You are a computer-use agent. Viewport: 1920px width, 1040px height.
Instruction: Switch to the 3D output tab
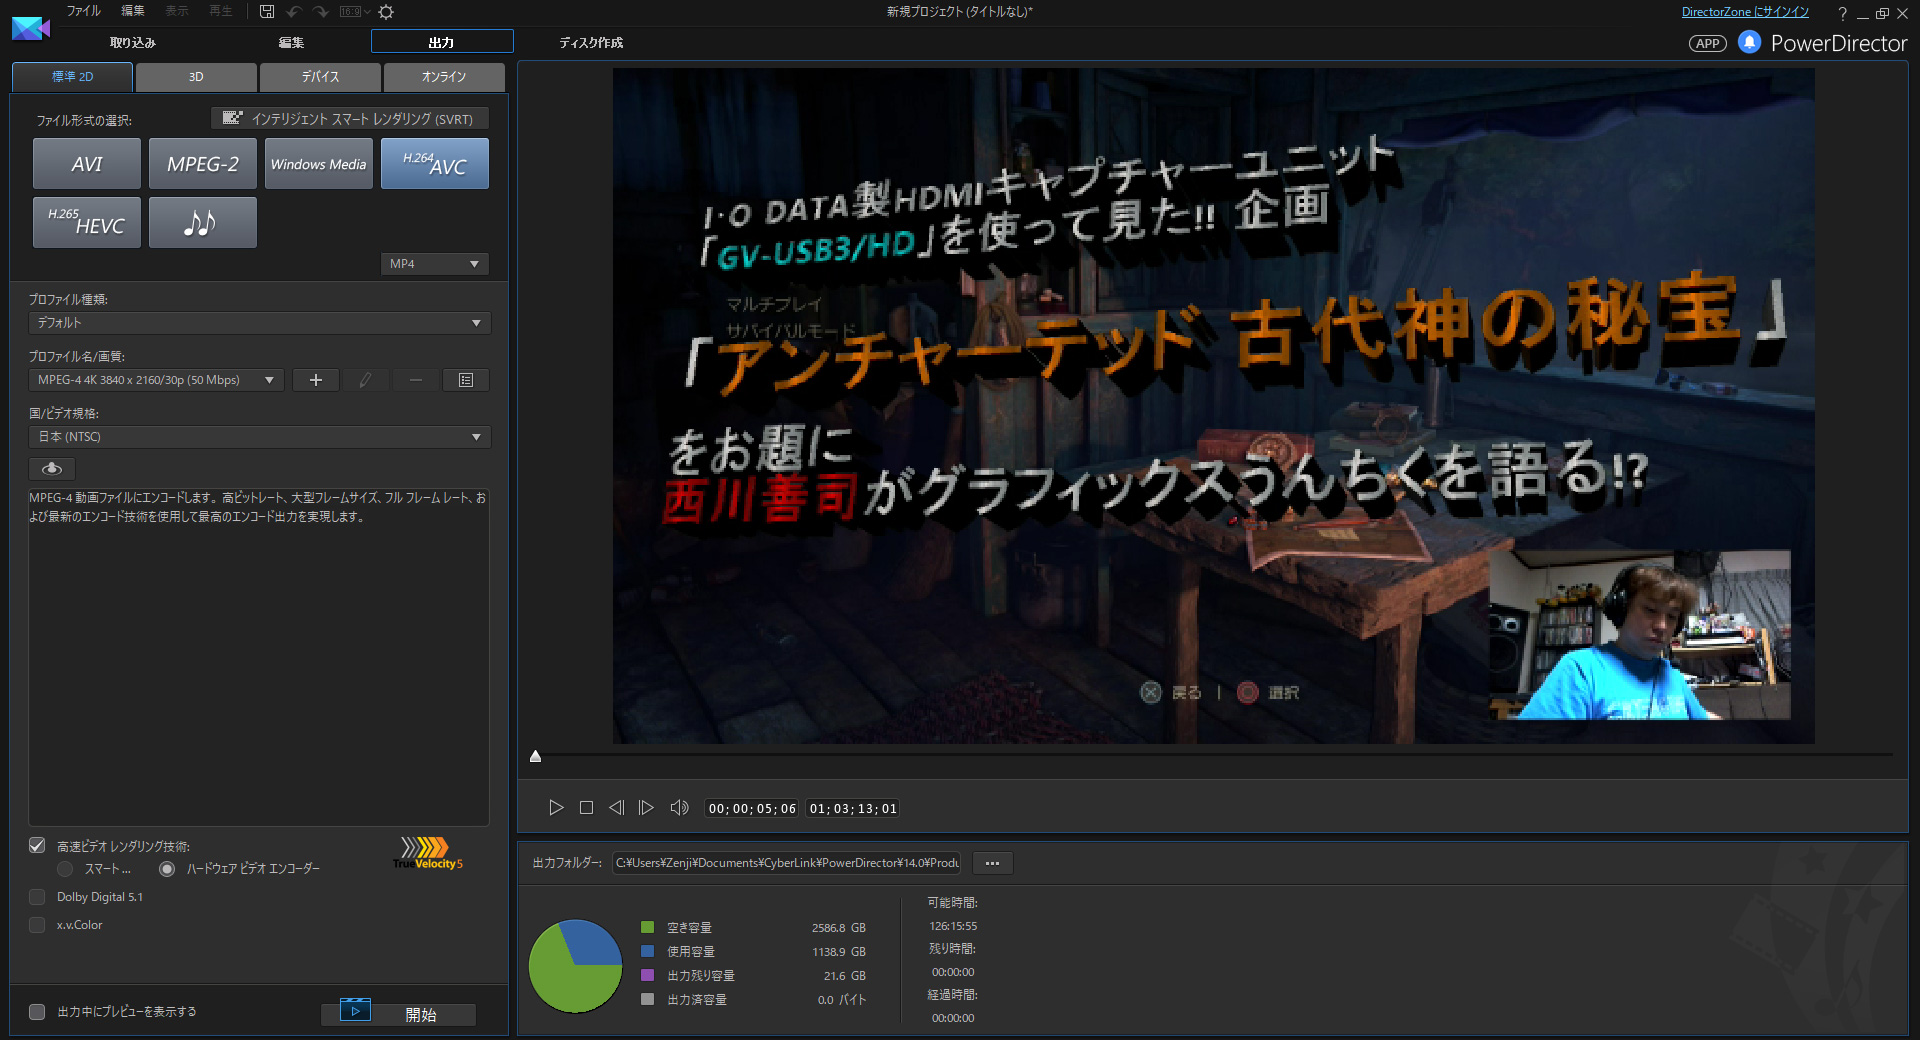click(x=196, y=77)
